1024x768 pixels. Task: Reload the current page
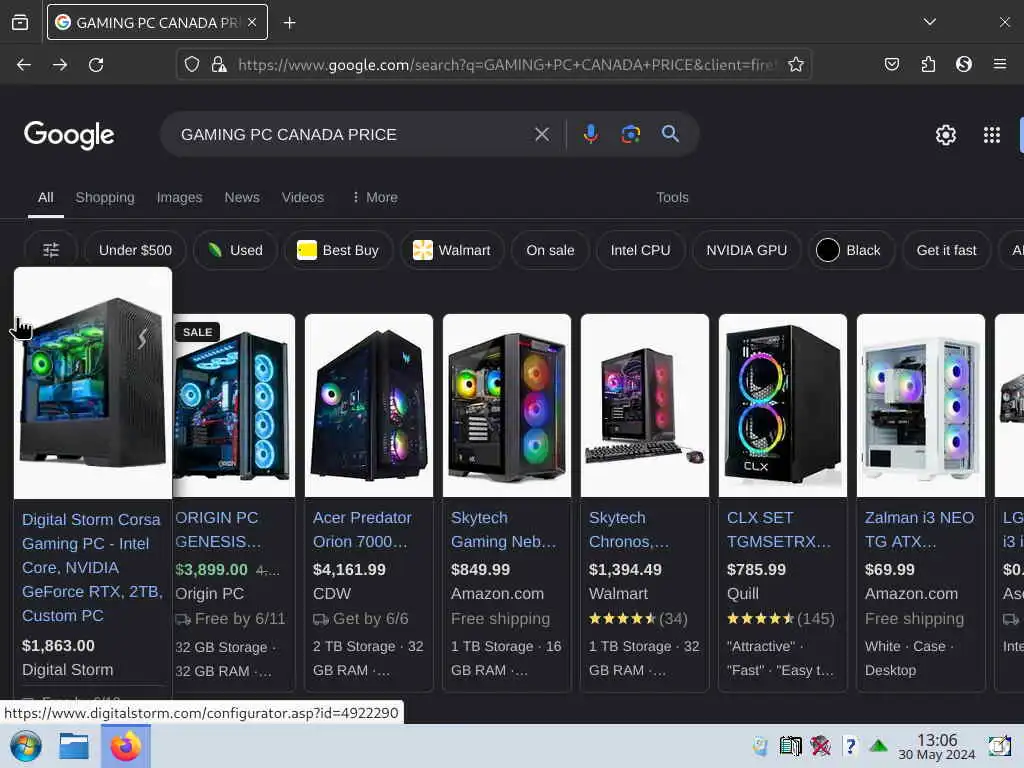pos(96,65)
